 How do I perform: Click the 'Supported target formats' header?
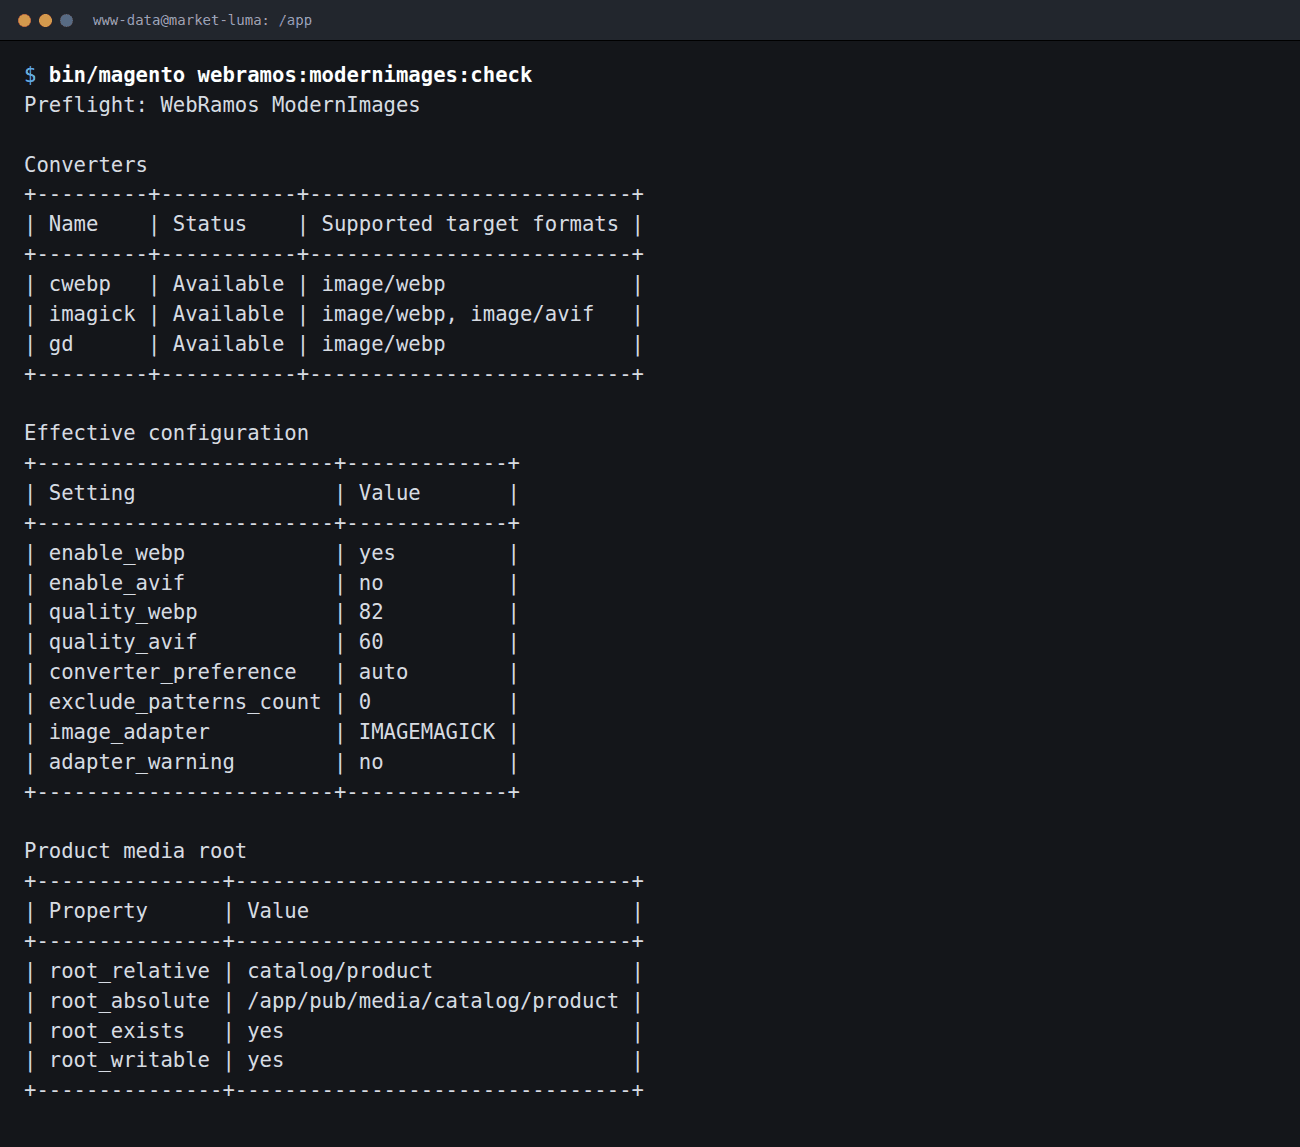[x=470, y=224]
